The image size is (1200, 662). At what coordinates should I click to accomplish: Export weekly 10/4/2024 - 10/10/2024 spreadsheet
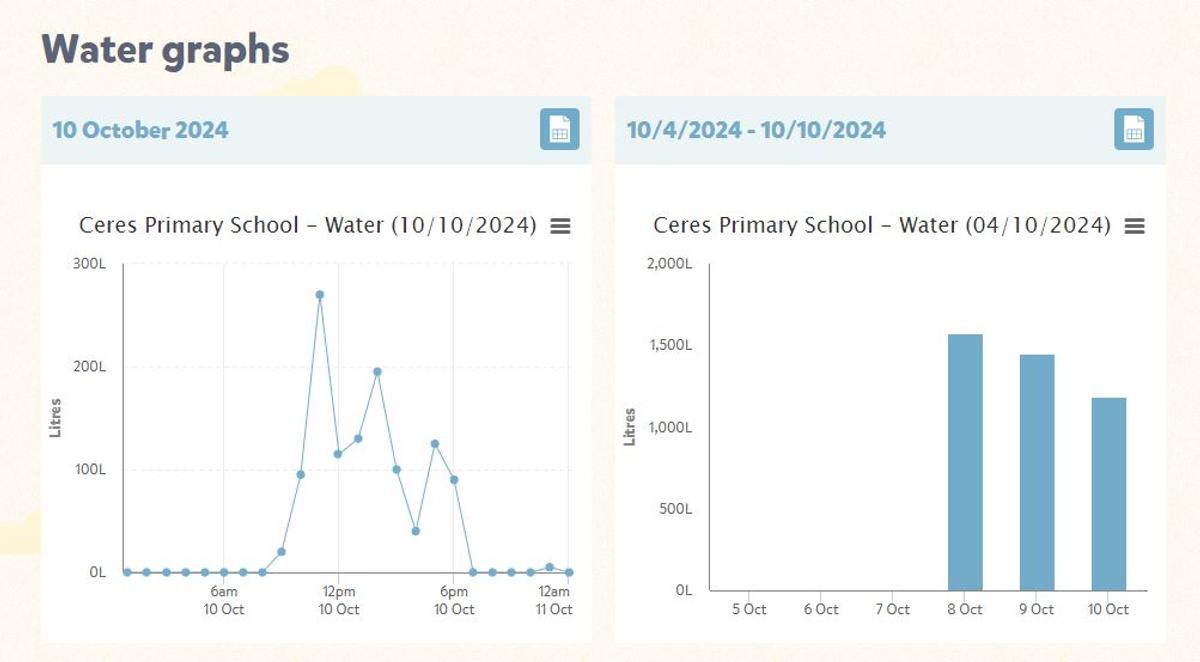(x=1134, y=130)
